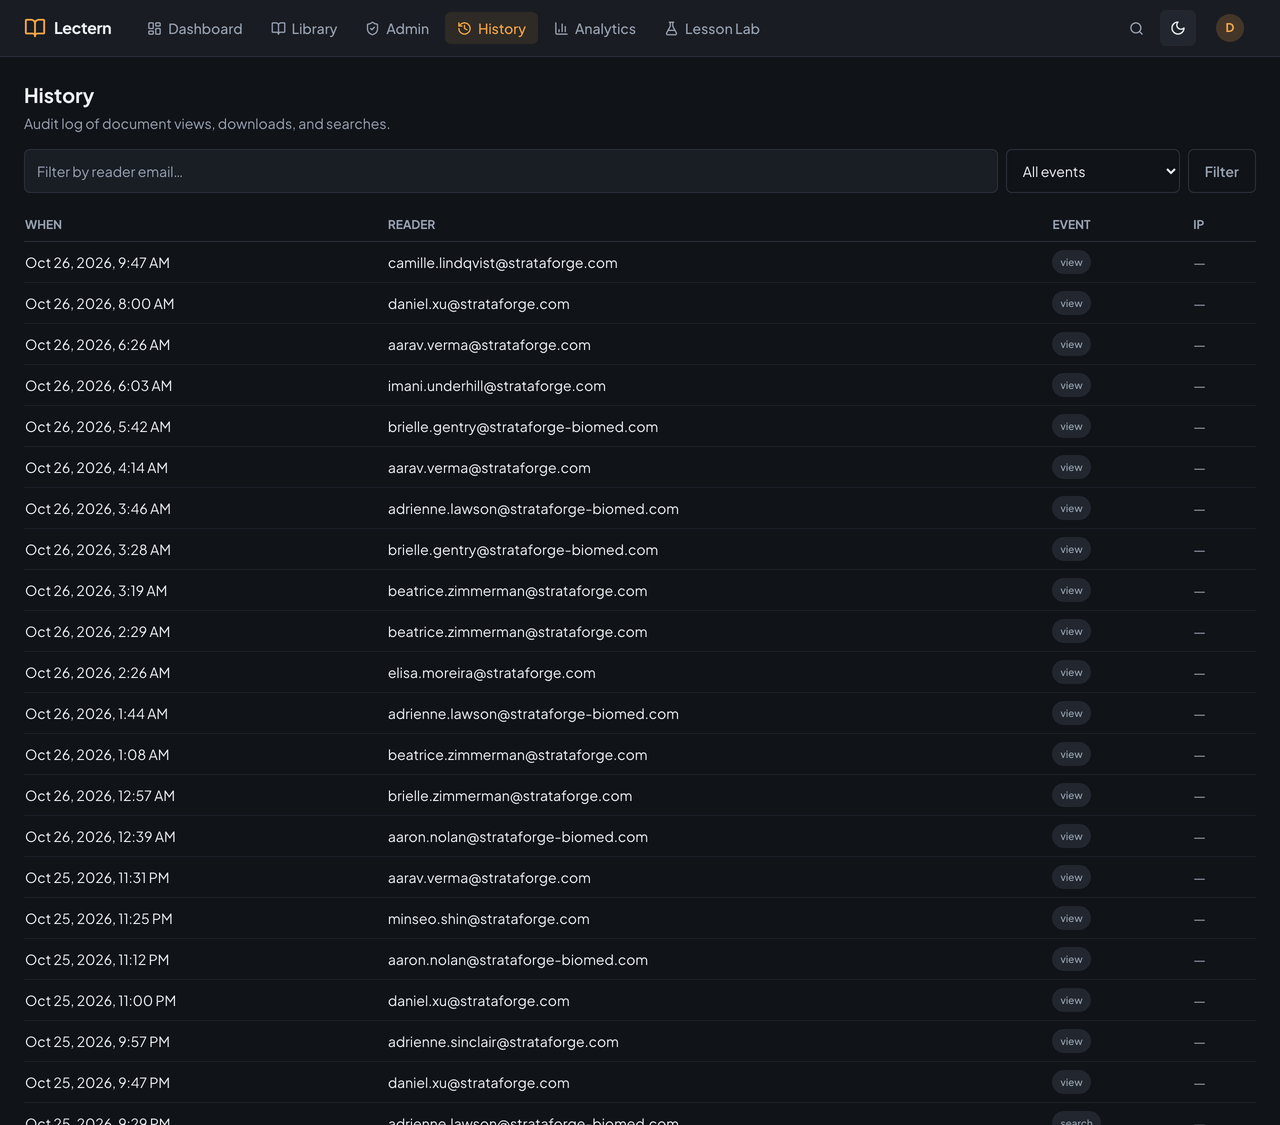The height and width of the screenshot is (1125, 1280).
Task: Click the view badge in the 3:28 AM row
Action: coord(1071,550)
